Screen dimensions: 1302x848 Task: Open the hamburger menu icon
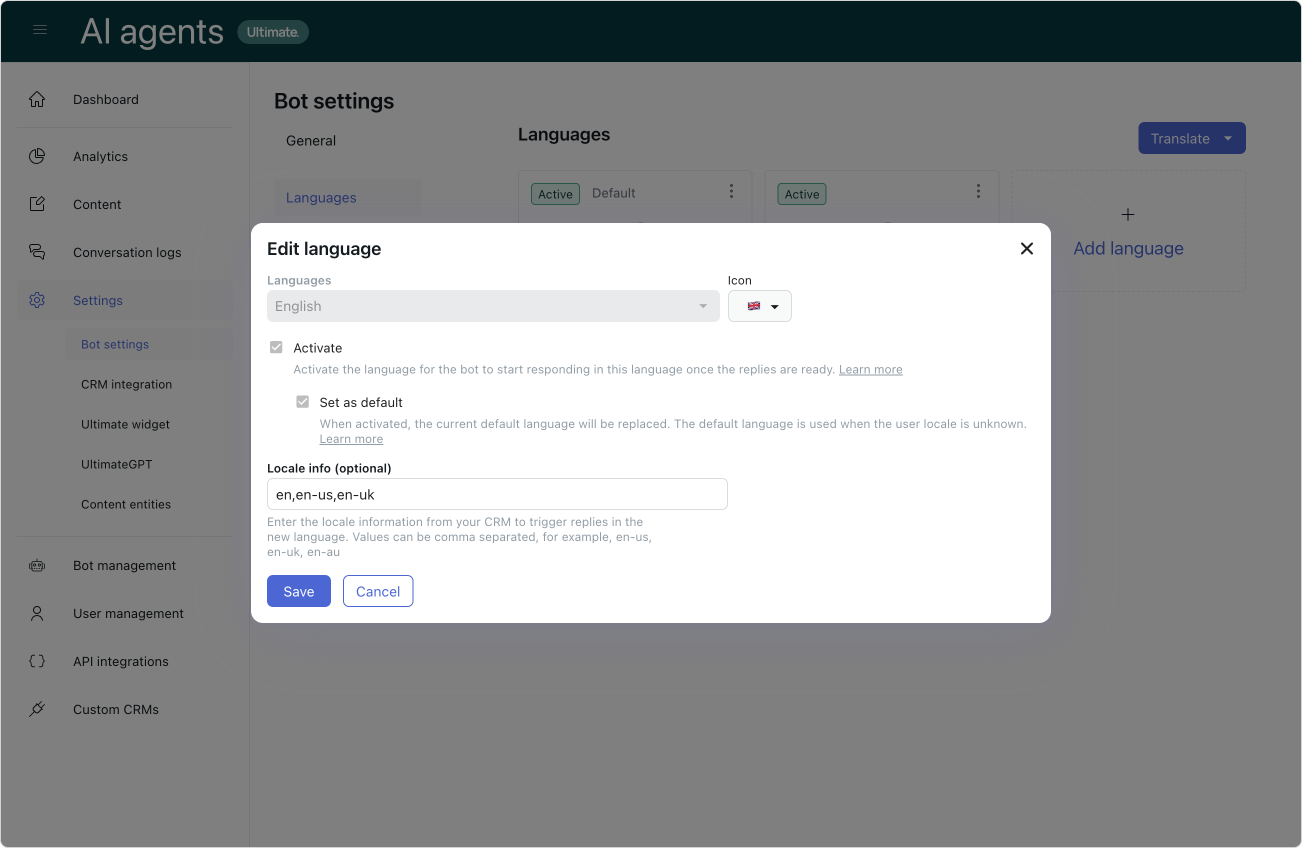(40, 30)
